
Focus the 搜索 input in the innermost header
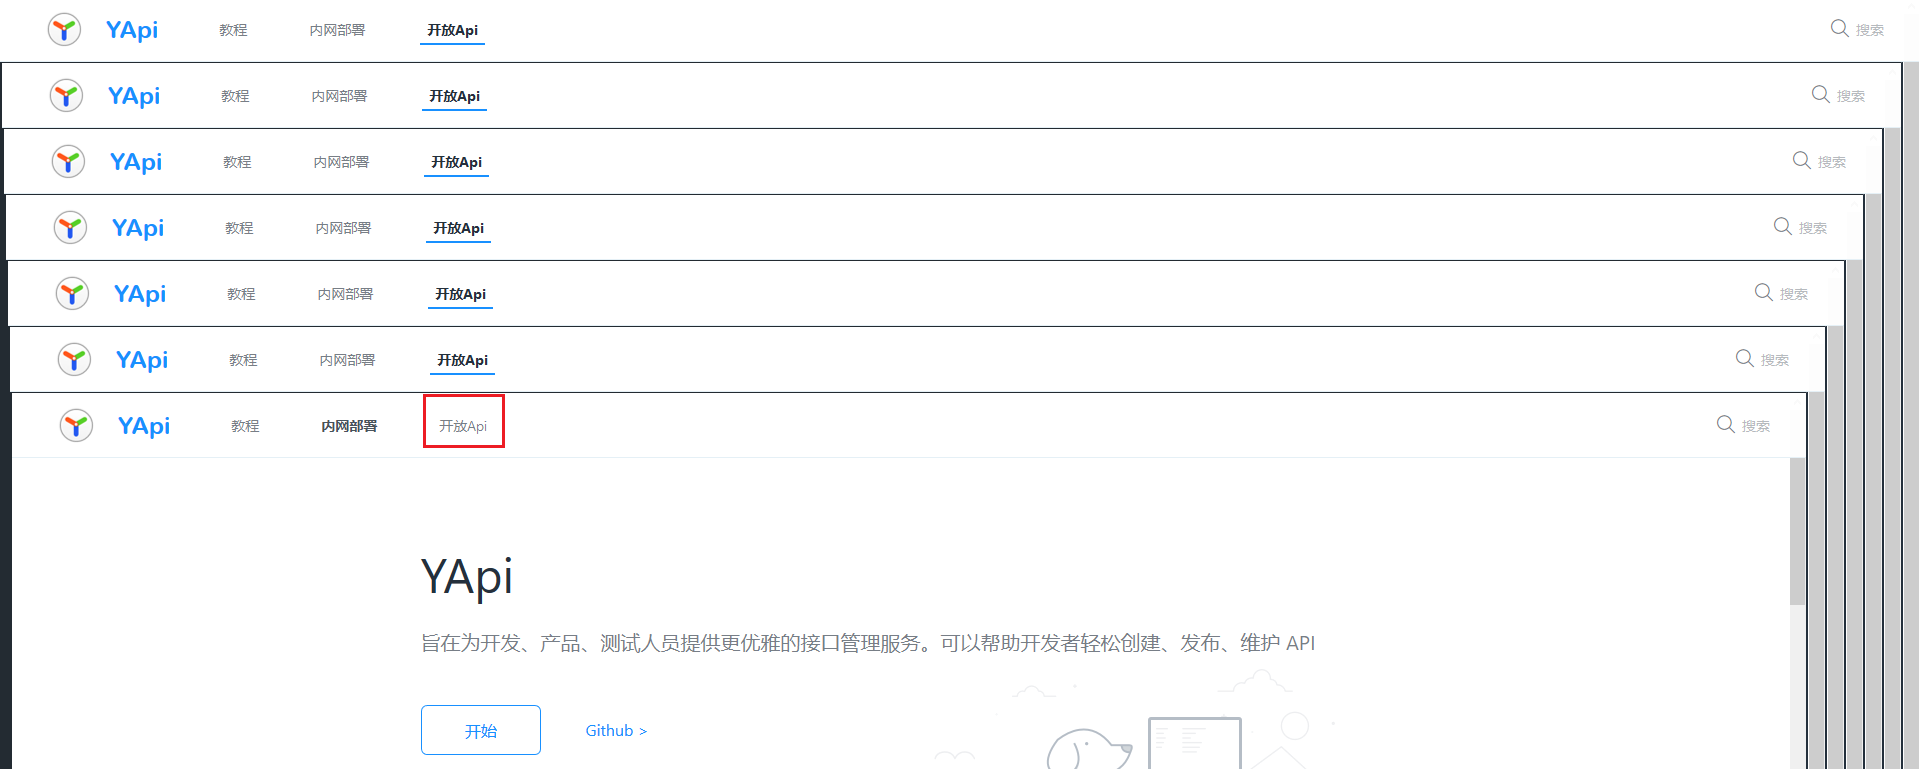click(1756, 426)
